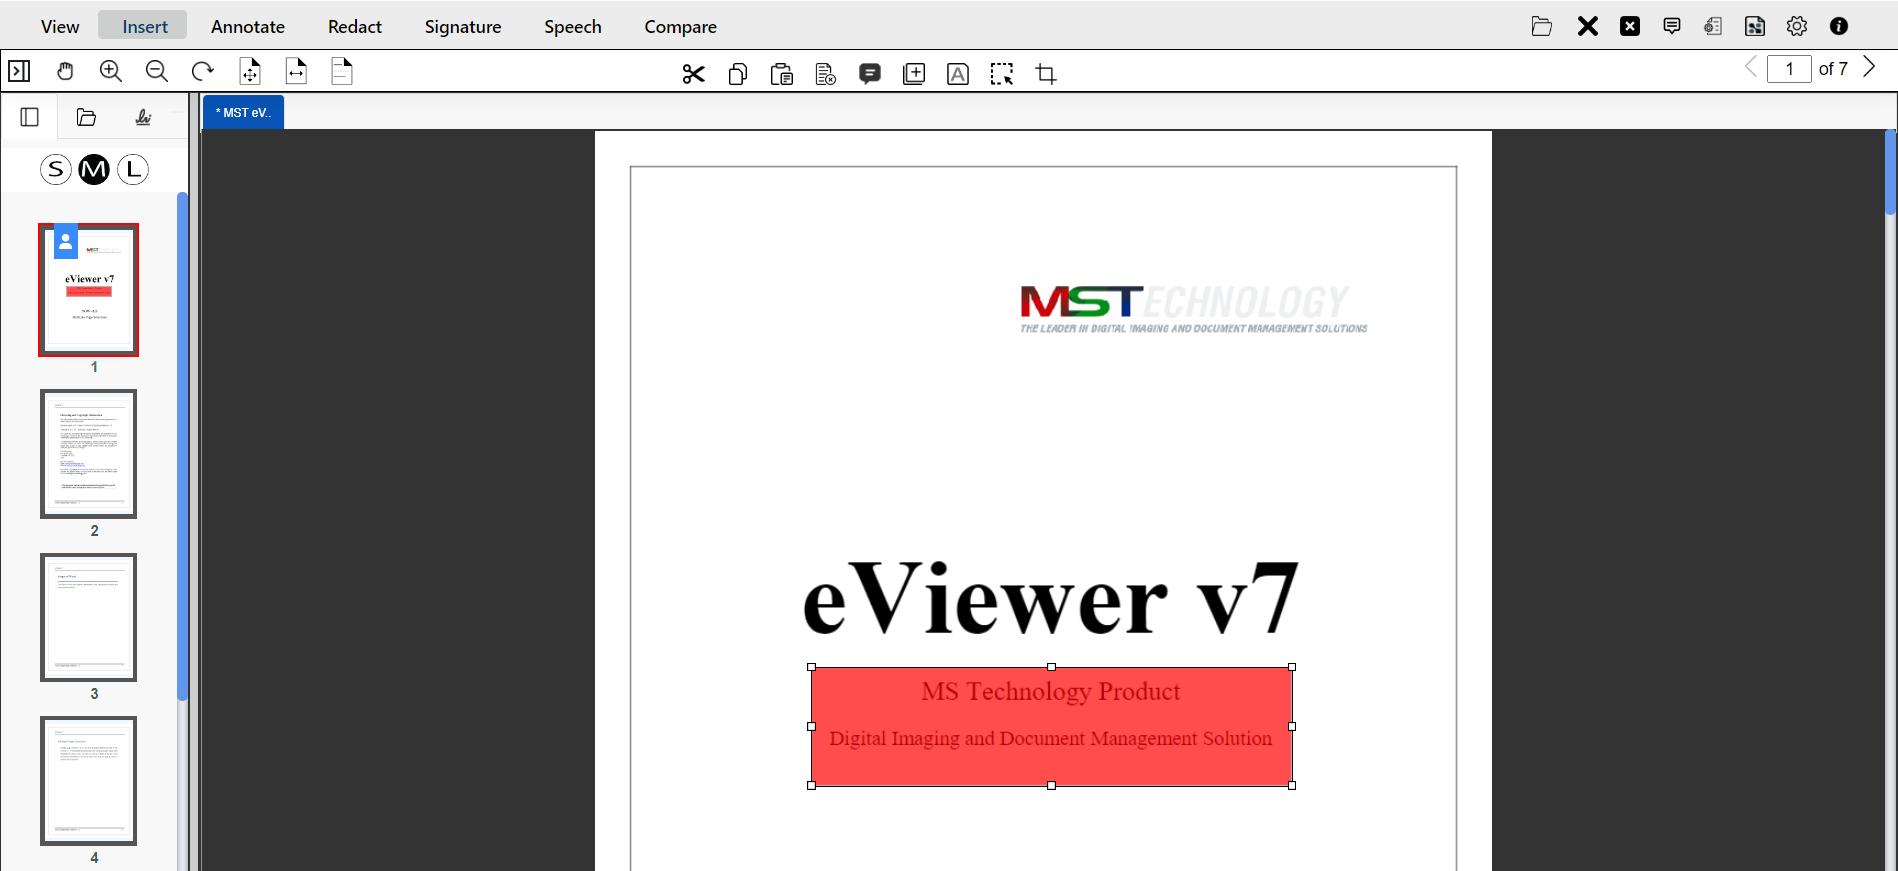Viewport: 1898px width, 871px height.
Task: Select the '* MST eV..' document tab
Action: 244,112
